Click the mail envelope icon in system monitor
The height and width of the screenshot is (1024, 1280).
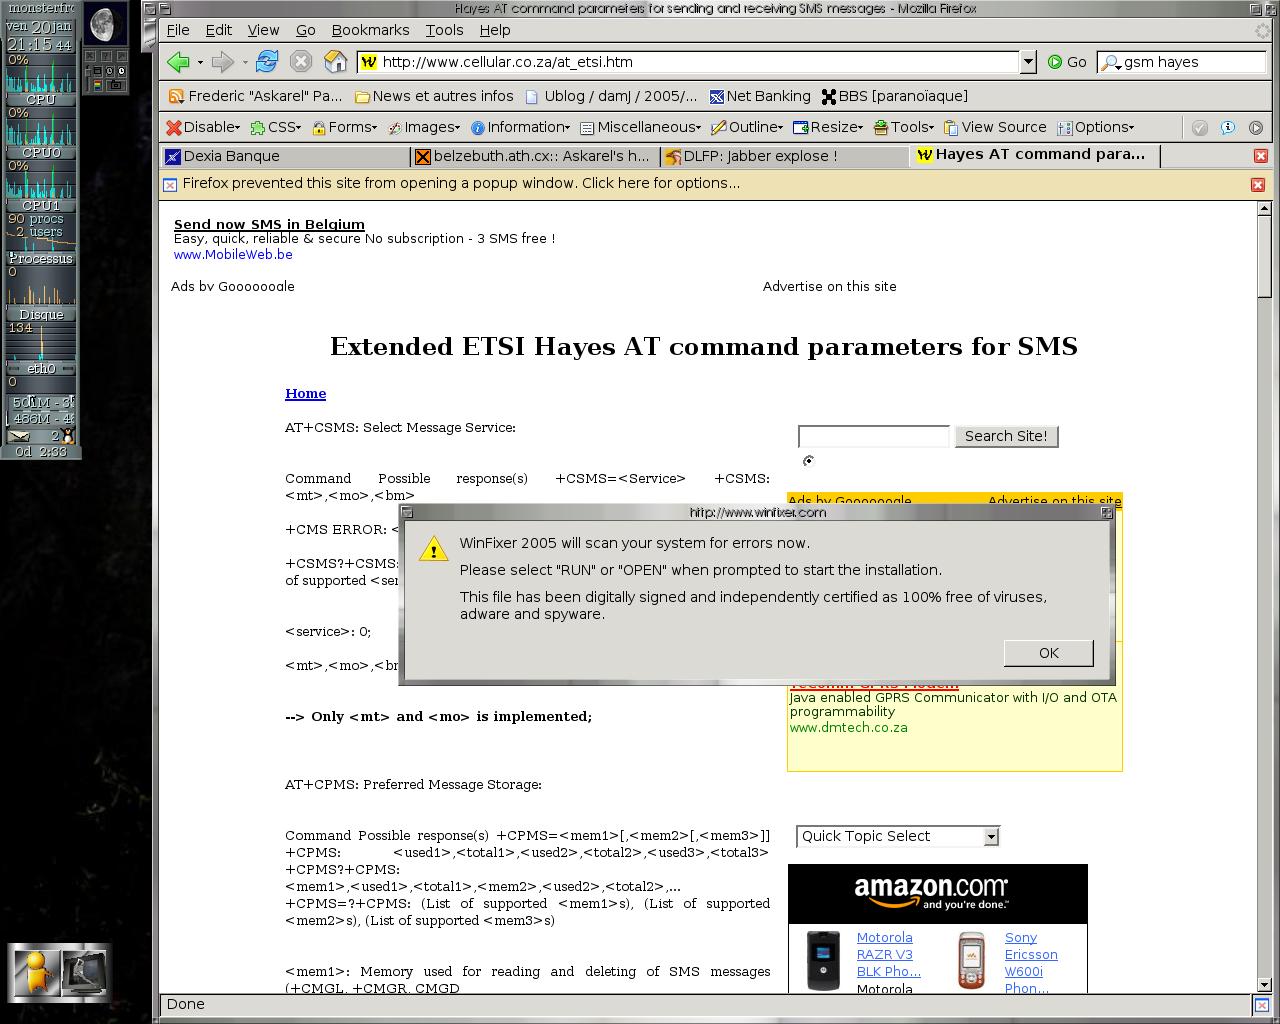click(19, 436)
